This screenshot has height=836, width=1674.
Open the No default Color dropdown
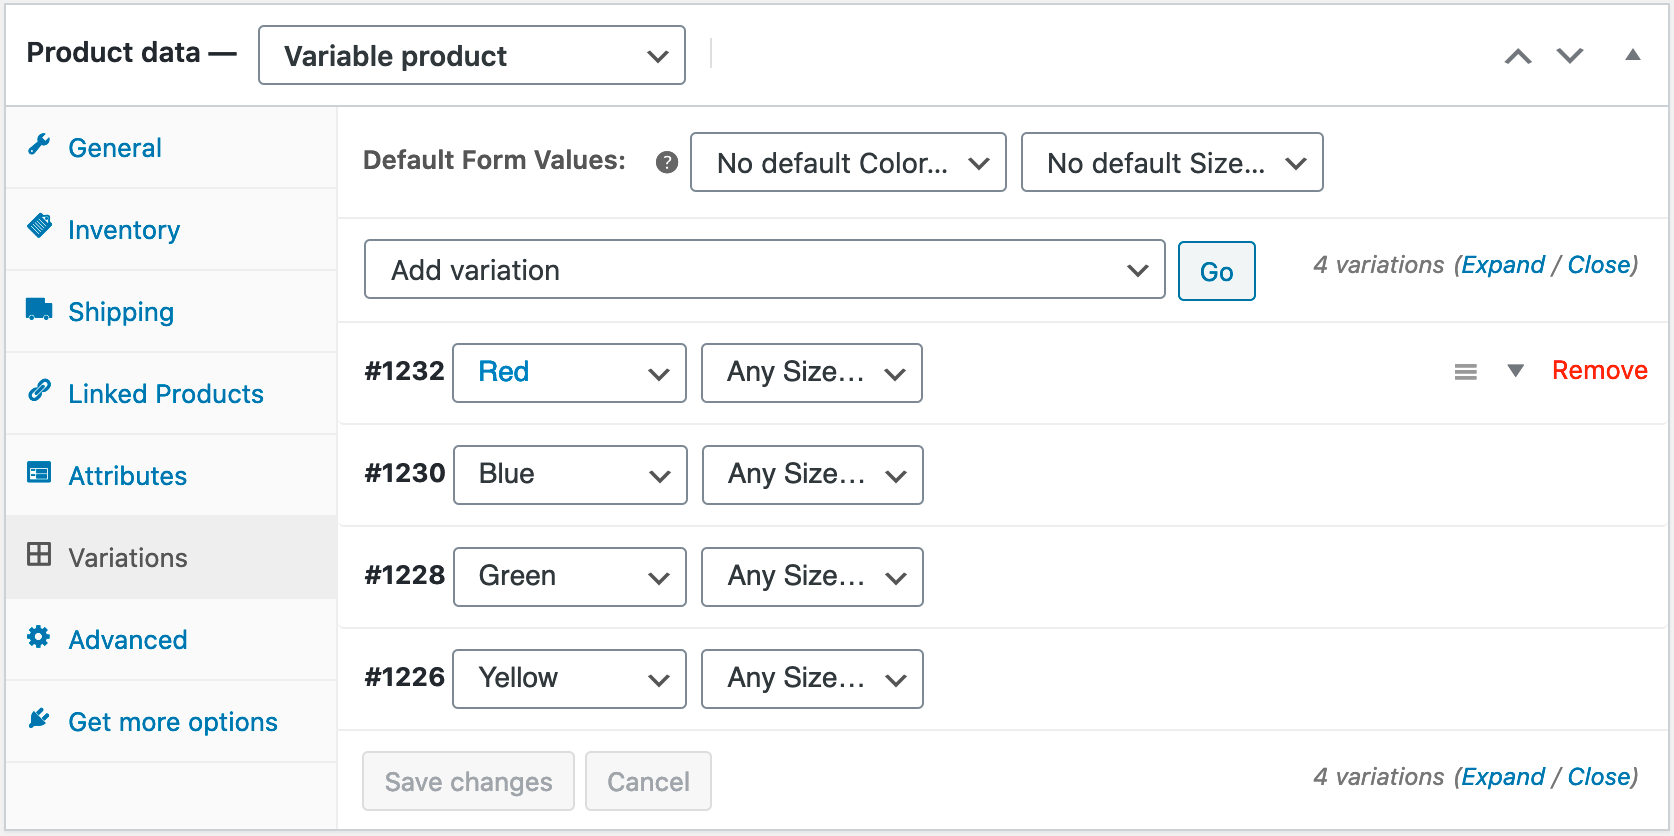click(x=847, y=163)
